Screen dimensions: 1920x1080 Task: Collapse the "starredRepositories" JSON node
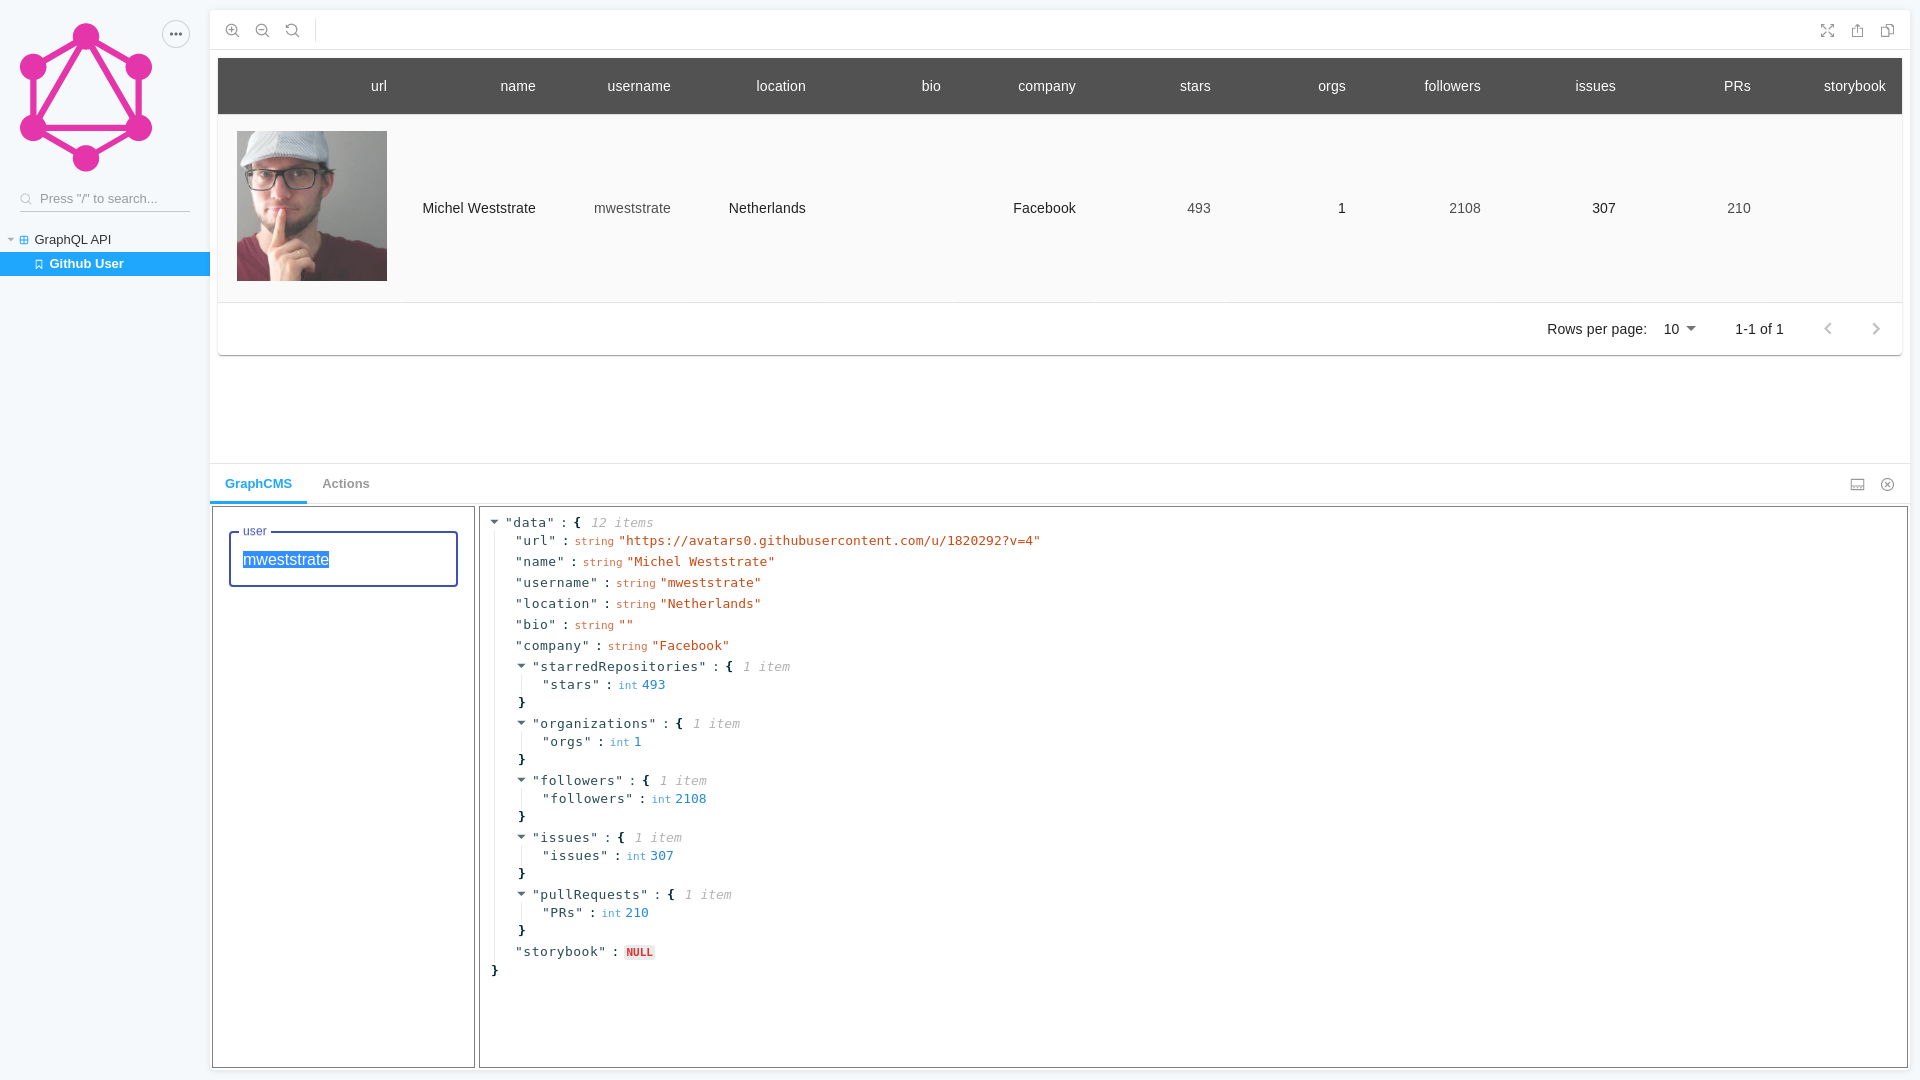pos(521,666)
